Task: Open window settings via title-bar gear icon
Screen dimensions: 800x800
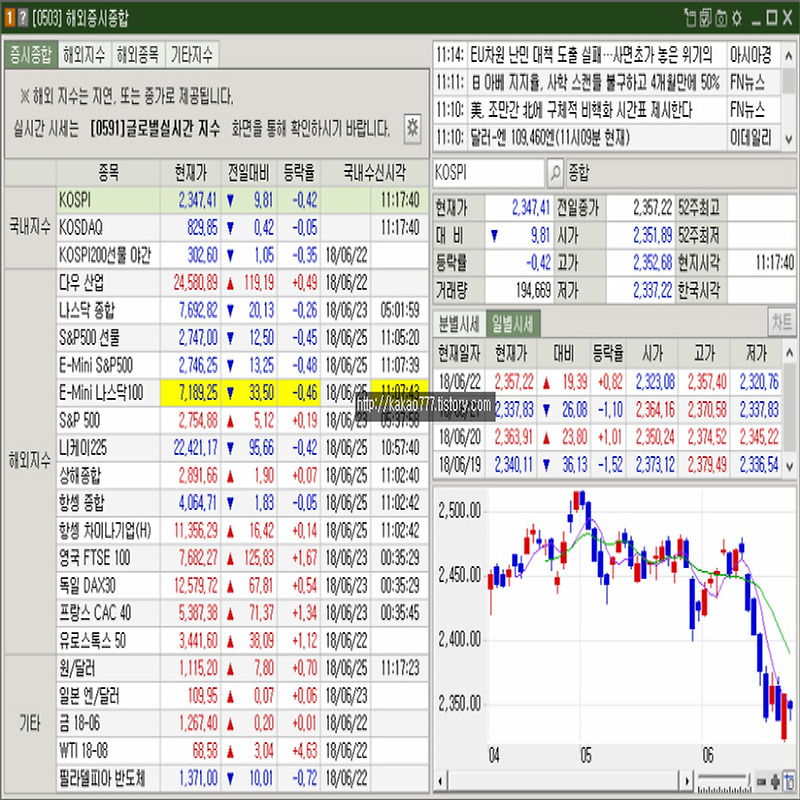Action: pyautogui.click(x=737, y=18)
